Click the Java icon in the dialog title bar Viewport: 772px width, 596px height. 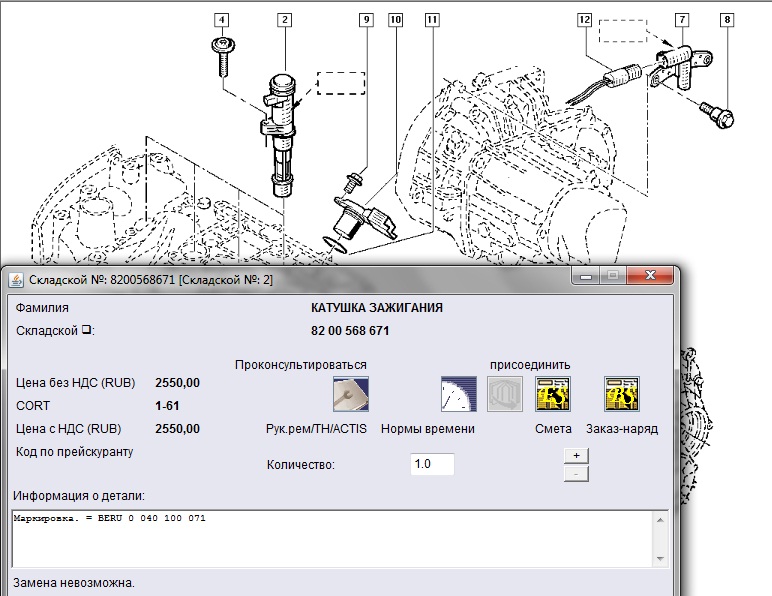click(15, 278)
